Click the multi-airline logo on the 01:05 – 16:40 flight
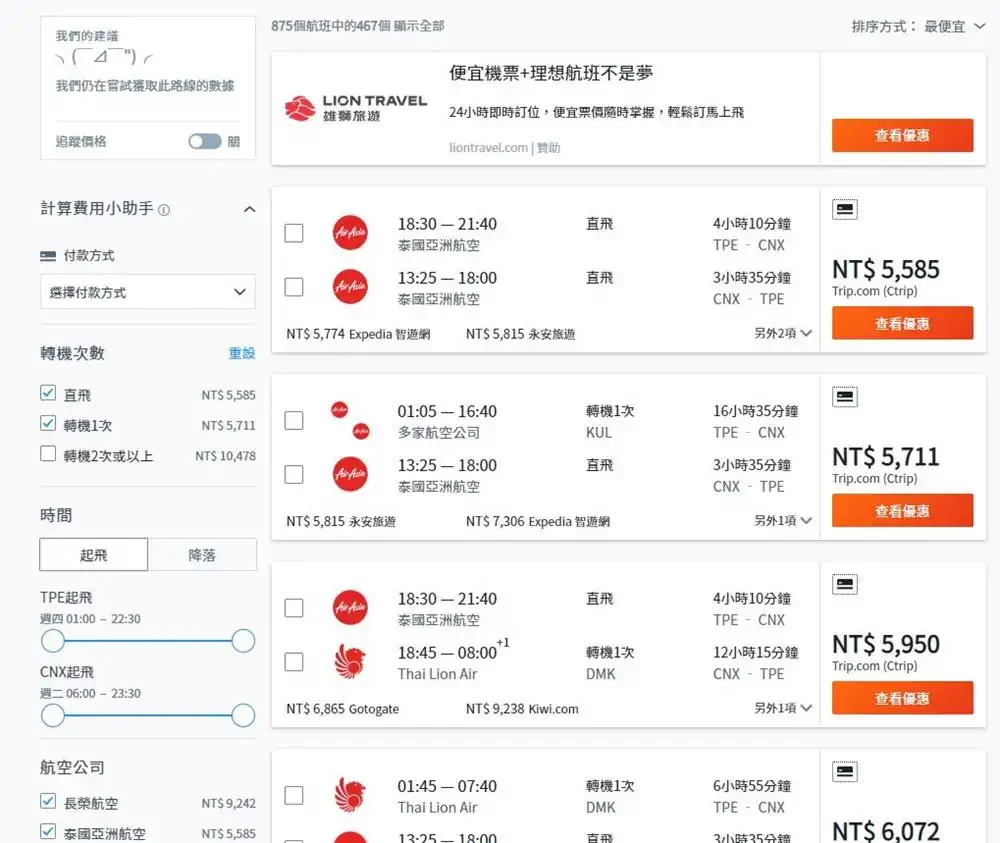Image resolution: width=1000 pixels, height=843 pixels. coord(350,420)
